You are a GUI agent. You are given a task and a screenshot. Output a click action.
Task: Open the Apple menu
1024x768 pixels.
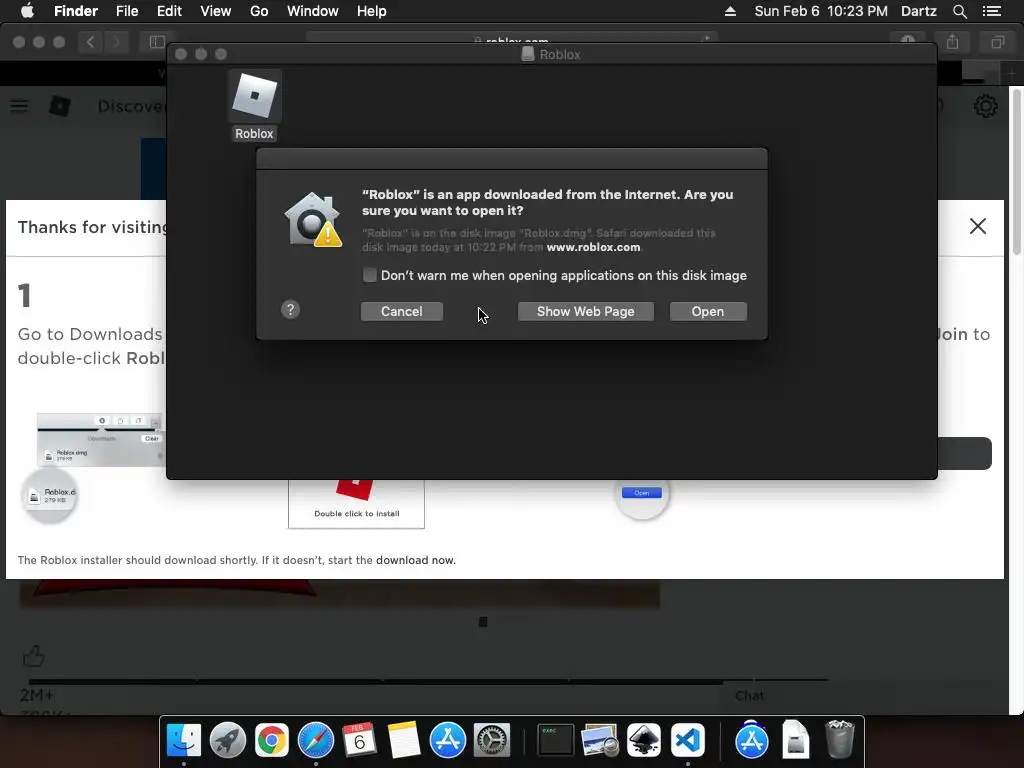(x=27, y=11)
